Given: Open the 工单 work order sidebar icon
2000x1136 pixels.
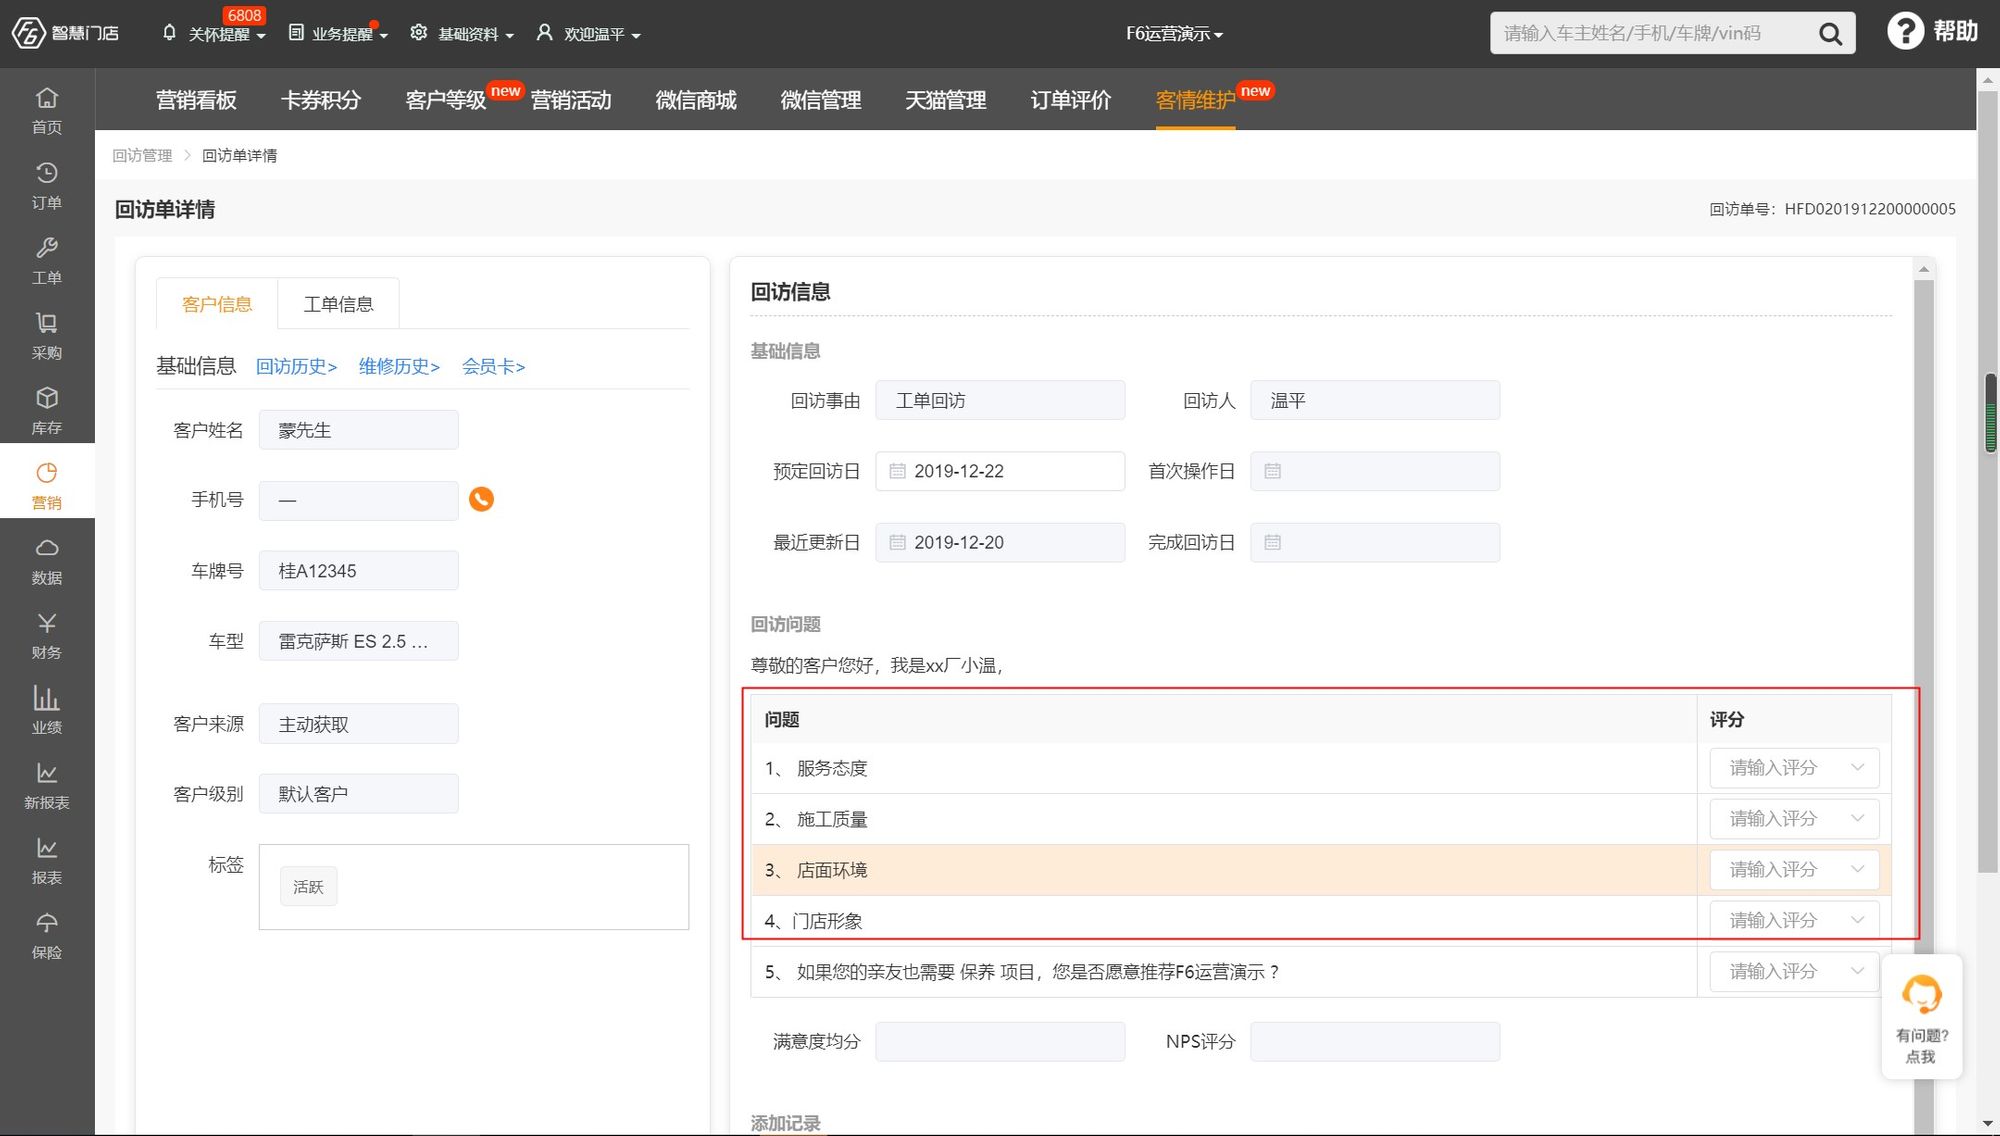Looking at the screenshot, I should coord(47,260).
